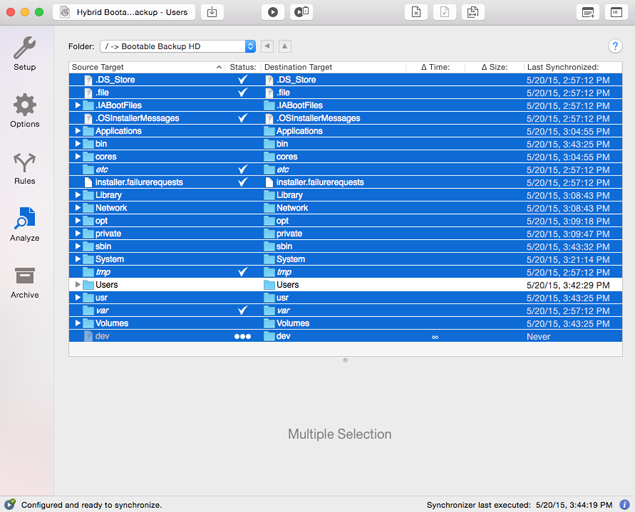Select the tmp source item
Image resolution: width=635 pixels, height=512 pixels.
[x=97, y=272]
